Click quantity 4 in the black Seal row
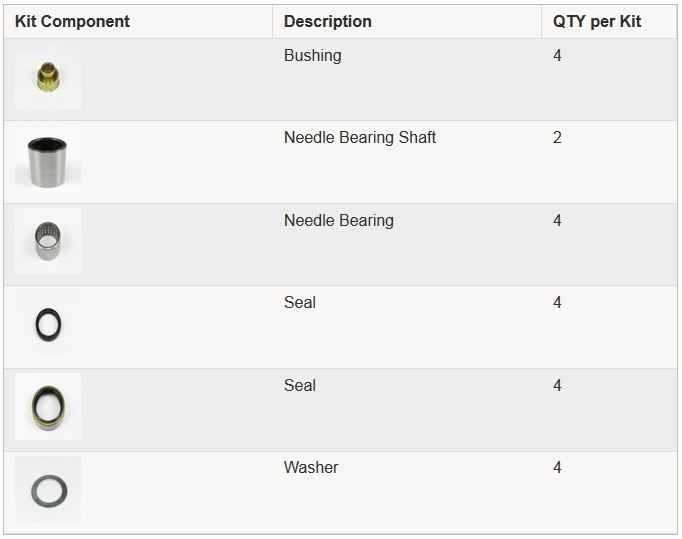The height and width of the screenshot is (539, 682). pyautogui.click(x=557, y=302)
